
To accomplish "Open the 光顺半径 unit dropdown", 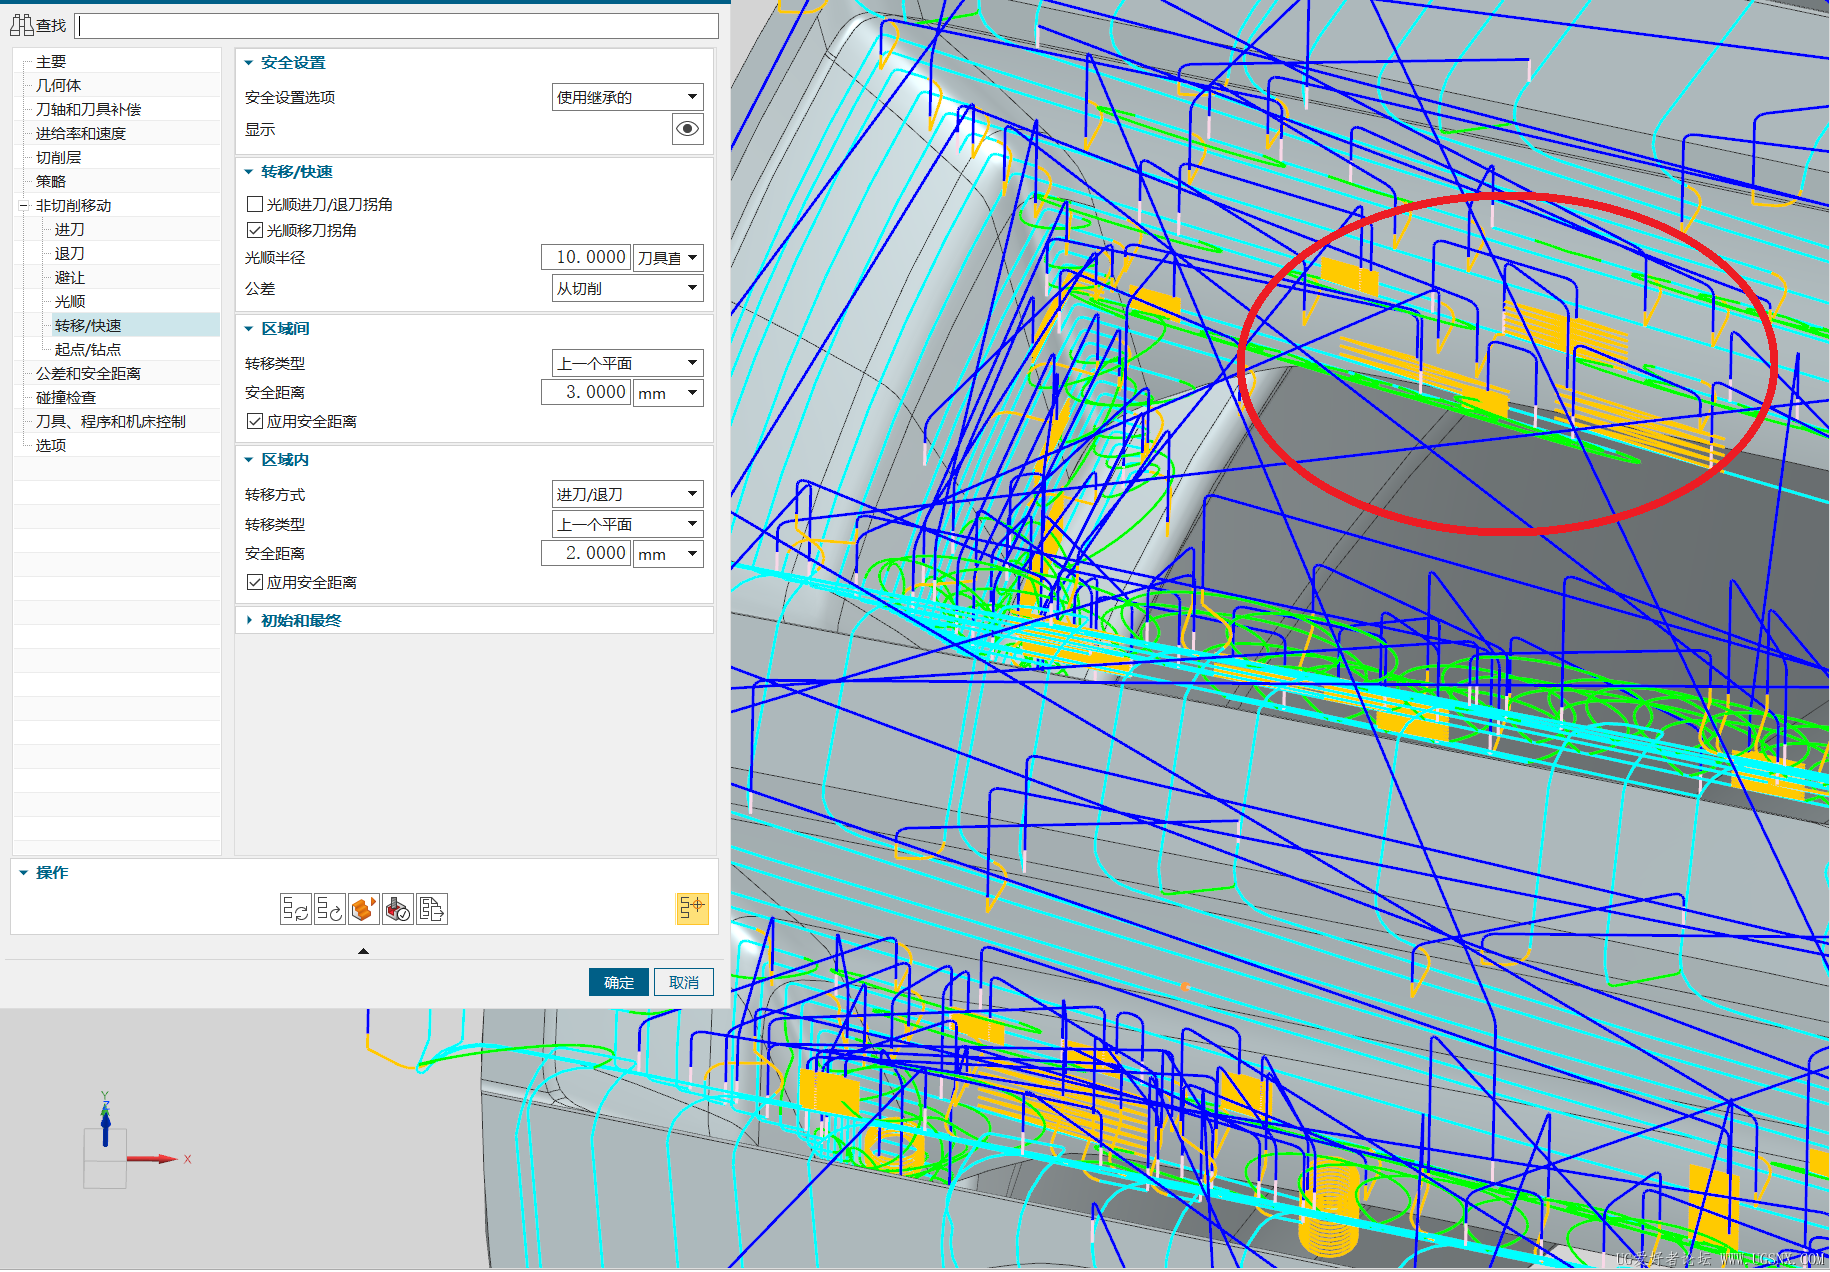I will click(669, 258).
